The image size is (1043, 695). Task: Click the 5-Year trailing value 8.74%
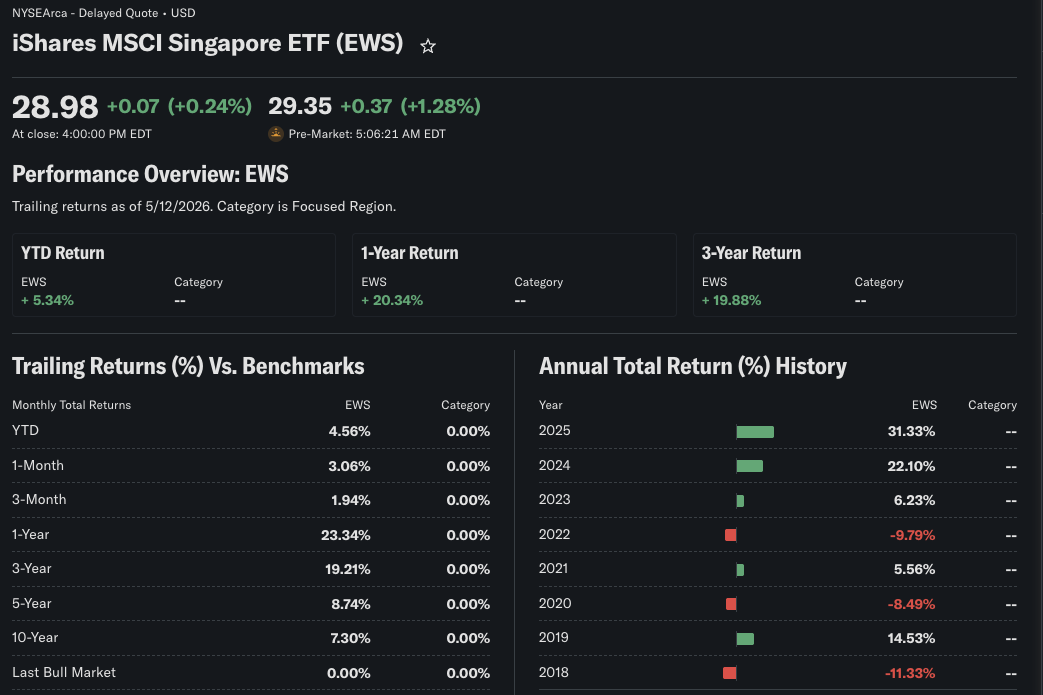pyautogui.click(x=351, y=604)
